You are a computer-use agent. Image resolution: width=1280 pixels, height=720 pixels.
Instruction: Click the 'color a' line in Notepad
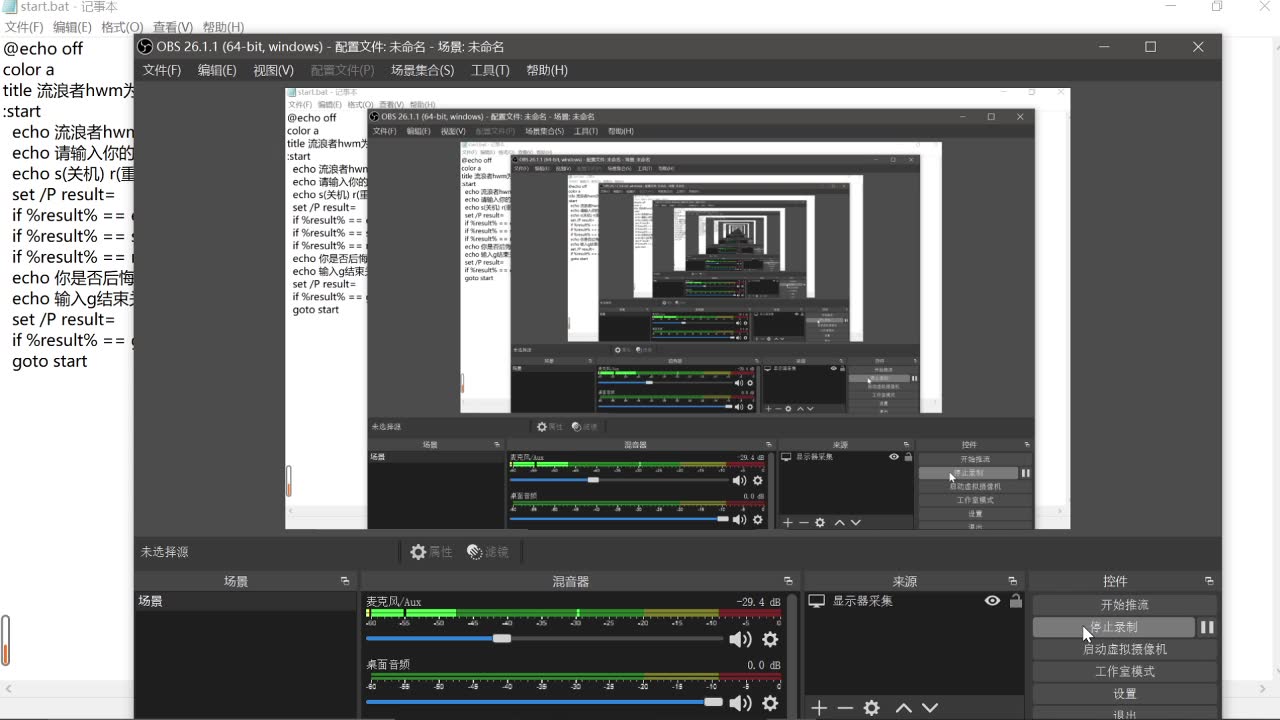point(29,69)
